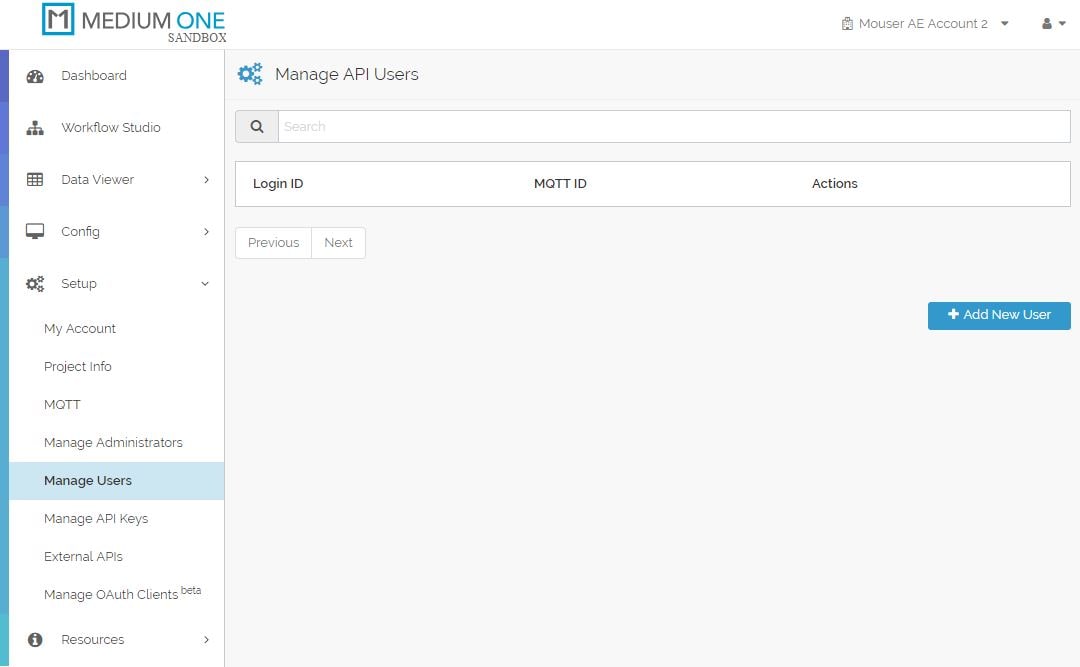This screenshot has width=1080, height=667.
Task: Click the Add New User button
Action: click(x=998, y=315)
